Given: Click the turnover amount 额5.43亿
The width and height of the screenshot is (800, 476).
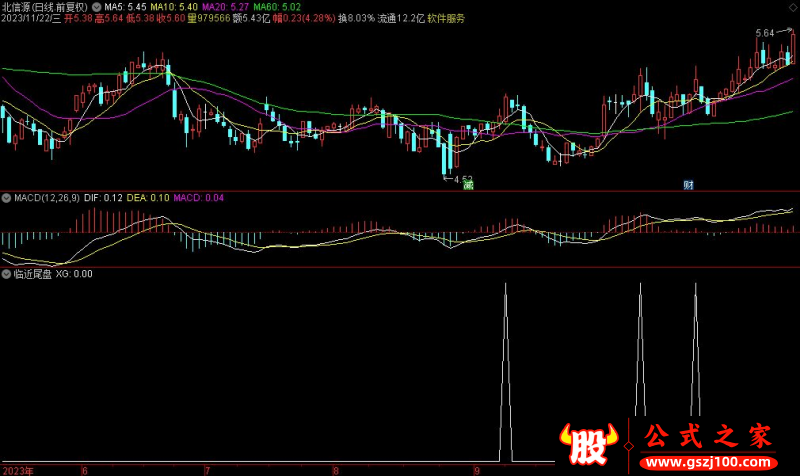Looking at the screenshot, I should [x=251, y=18].
